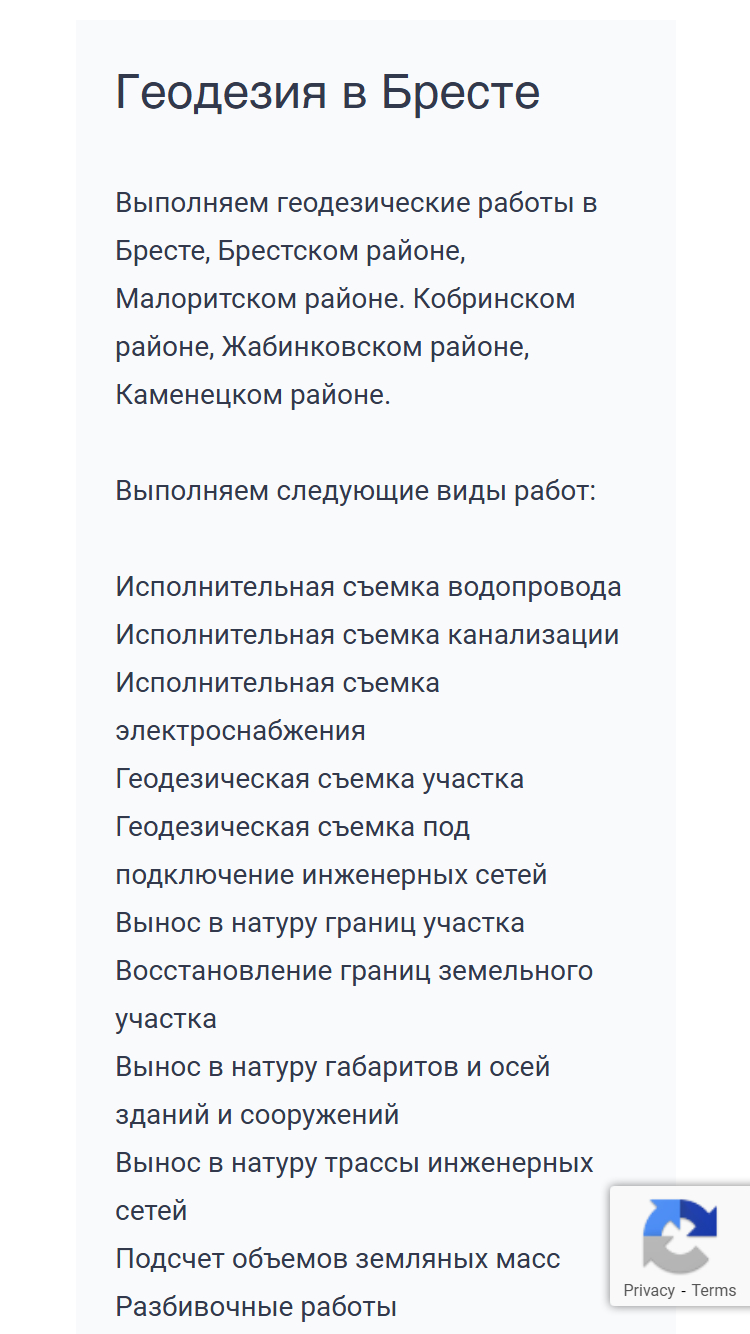Click the Выполняем следующие виды работ sentence

pos(355,491)
